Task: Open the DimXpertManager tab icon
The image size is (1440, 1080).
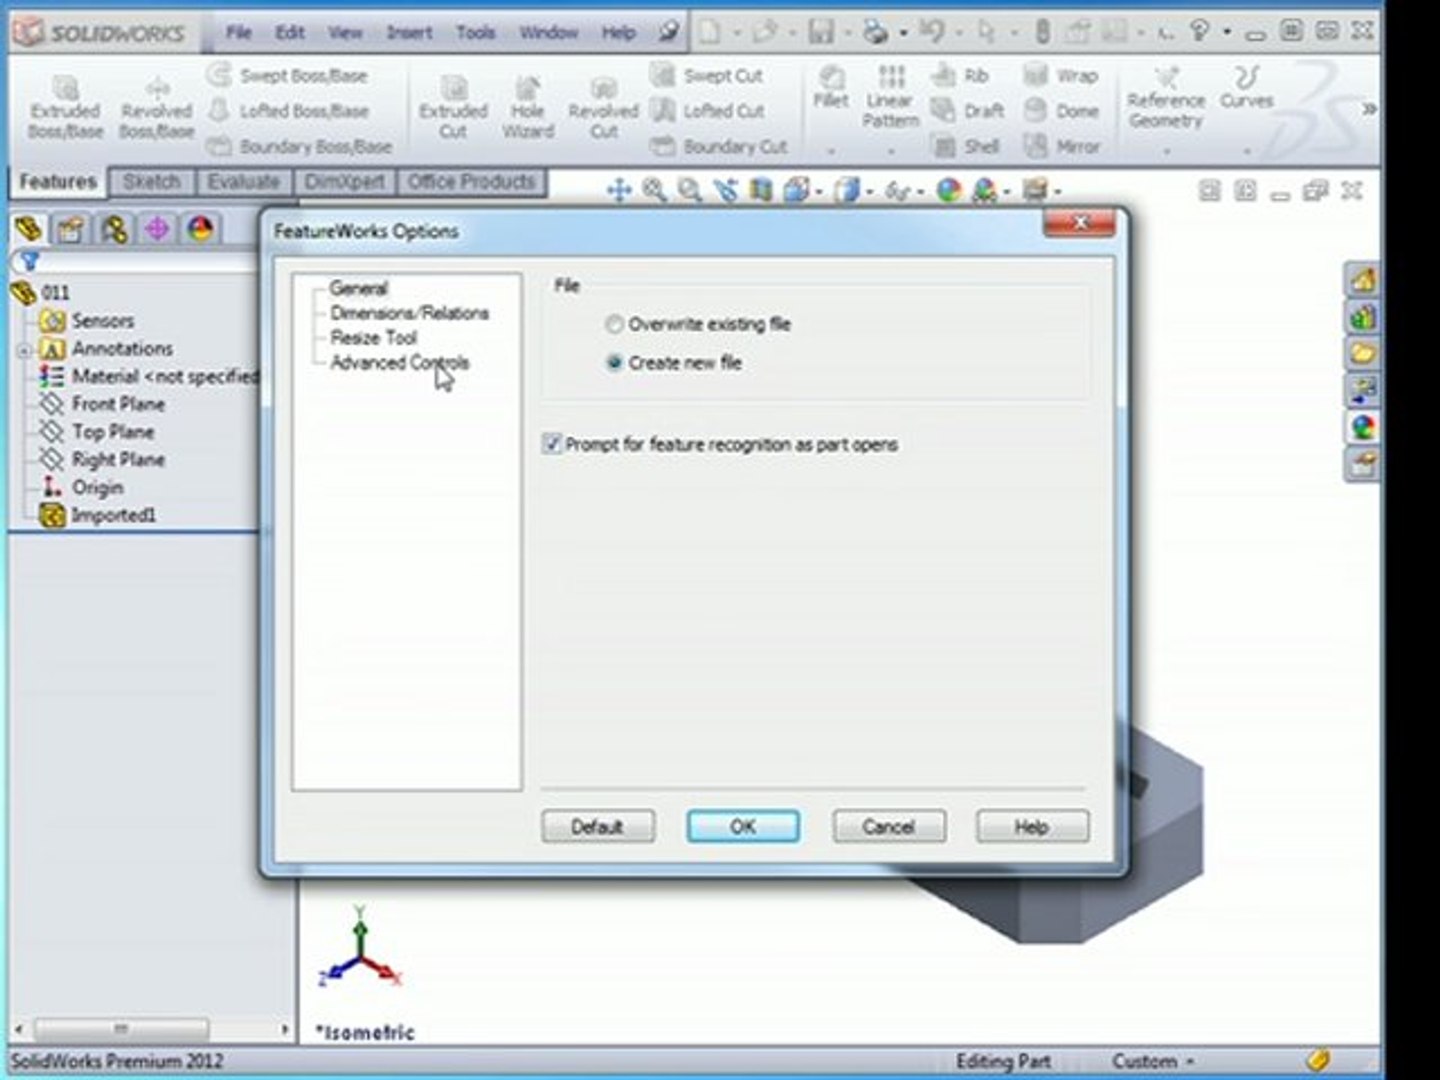Action: [x=157, y=229]
